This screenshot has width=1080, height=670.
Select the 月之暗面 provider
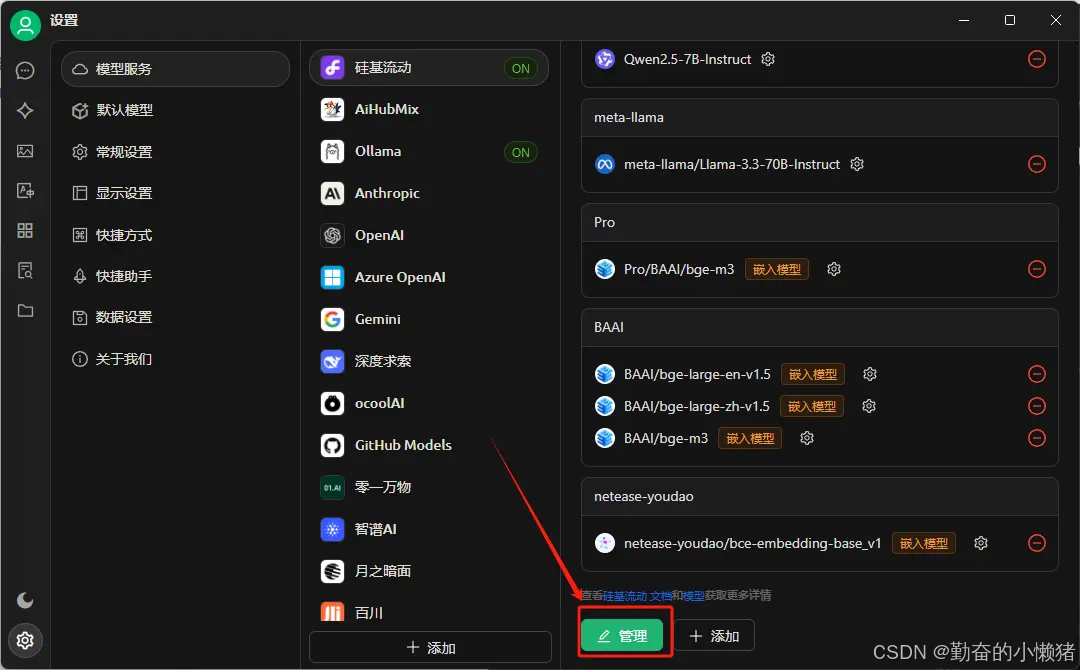pos(429,572)
